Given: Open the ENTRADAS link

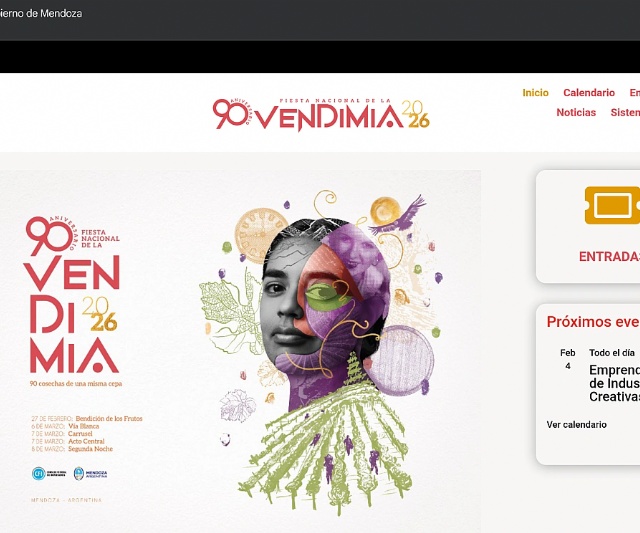Looking at the screenshot, I should [609, 256].
